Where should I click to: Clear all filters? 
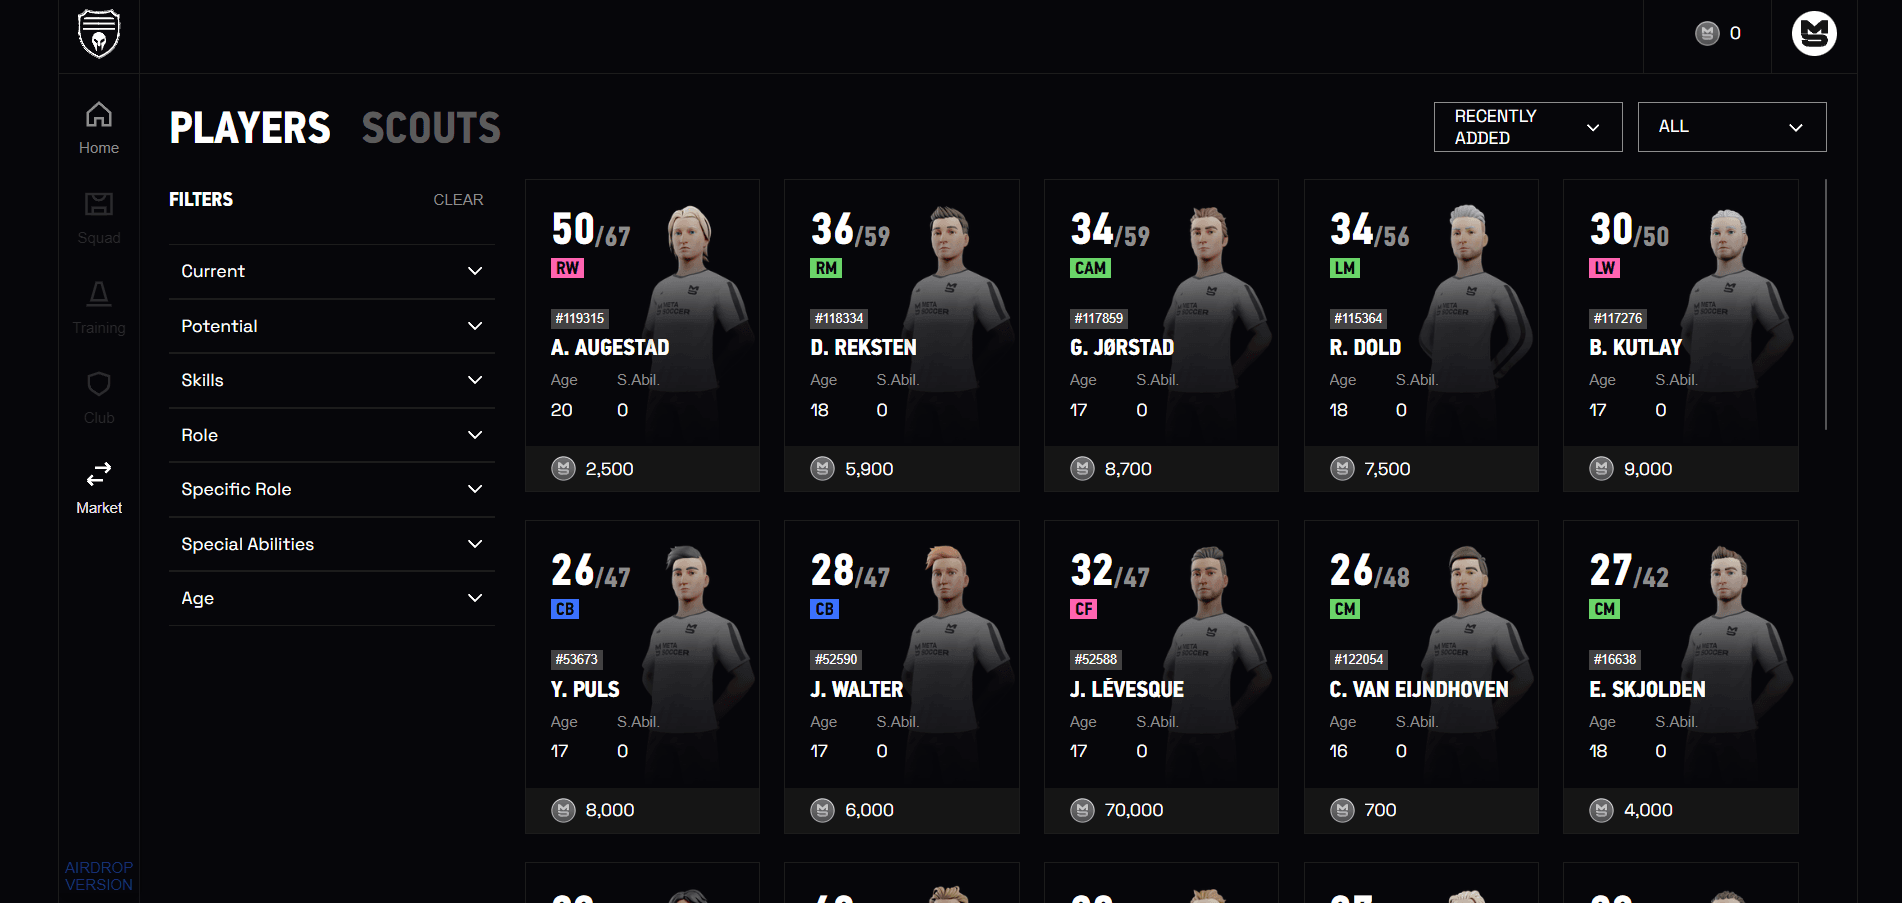tap(458, 200)
